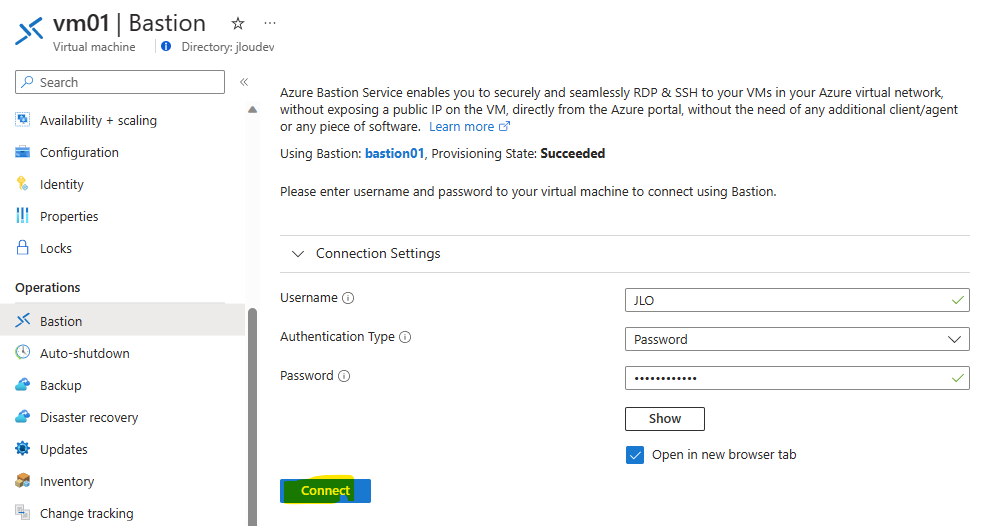The height and width of the screenshot is (526, 983).
Task: Click the Auto-shutdown clock icon
Action: click(x=23, y=352)
